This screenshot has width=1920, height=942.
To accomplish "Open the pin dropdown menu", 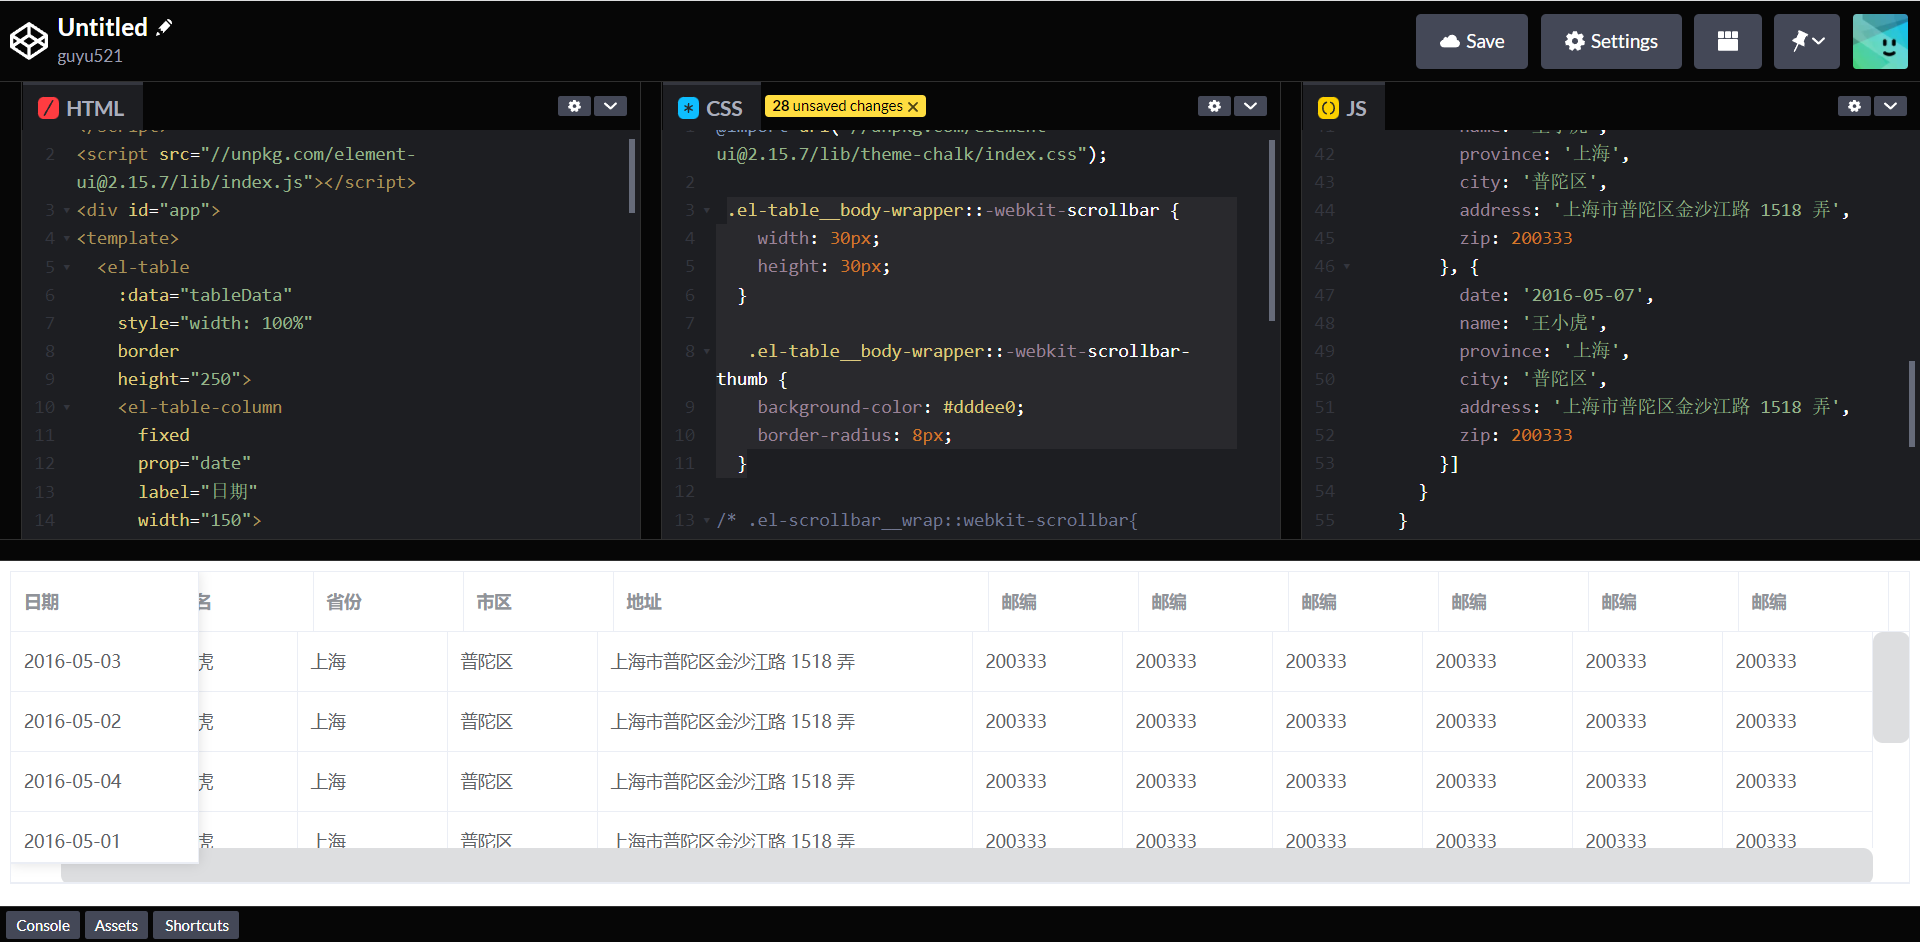I will point(1806,41).
